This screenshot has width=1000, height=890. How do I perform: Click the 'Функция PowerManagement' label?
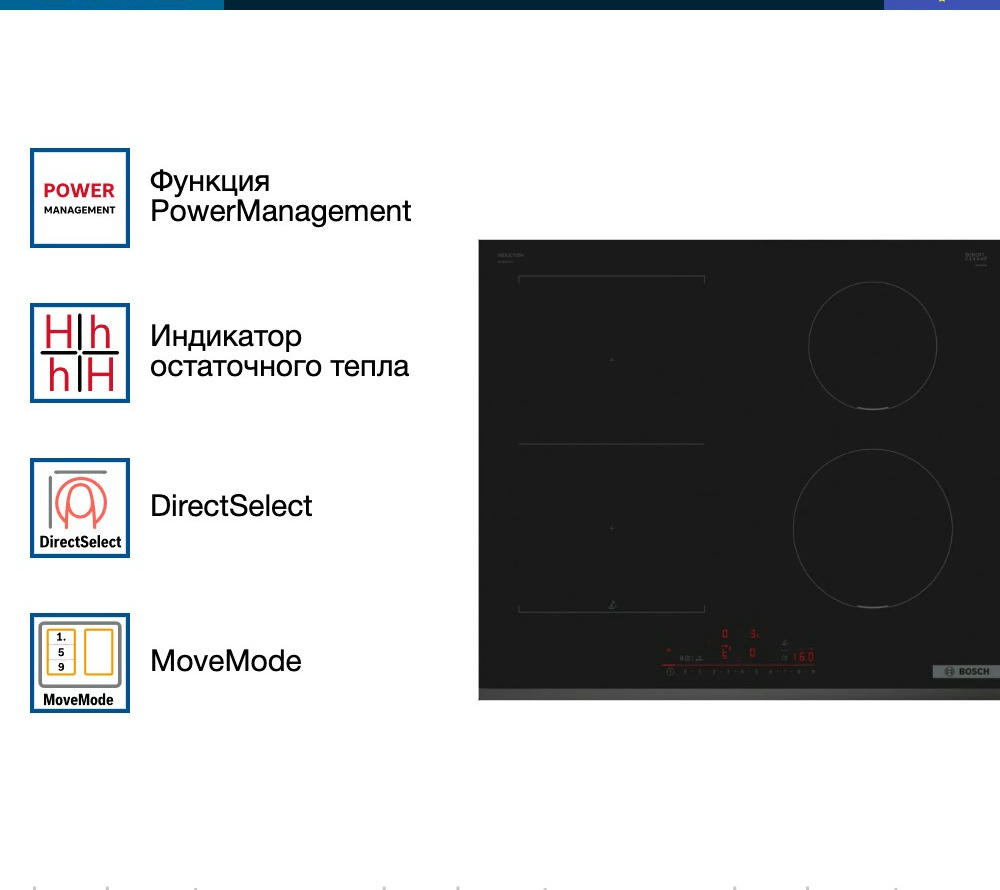point(280,196)
